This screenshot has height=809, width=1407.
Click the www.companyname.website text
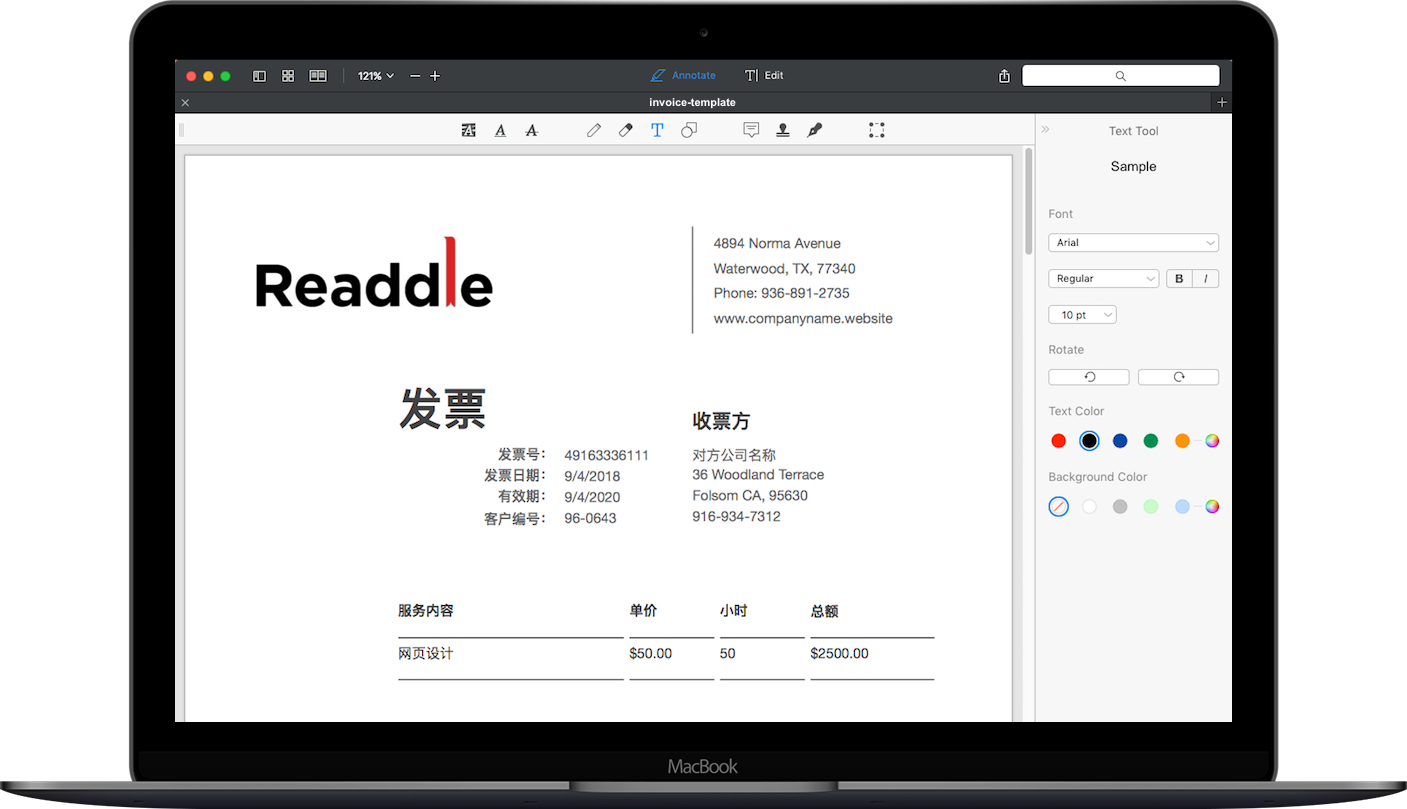803,319
